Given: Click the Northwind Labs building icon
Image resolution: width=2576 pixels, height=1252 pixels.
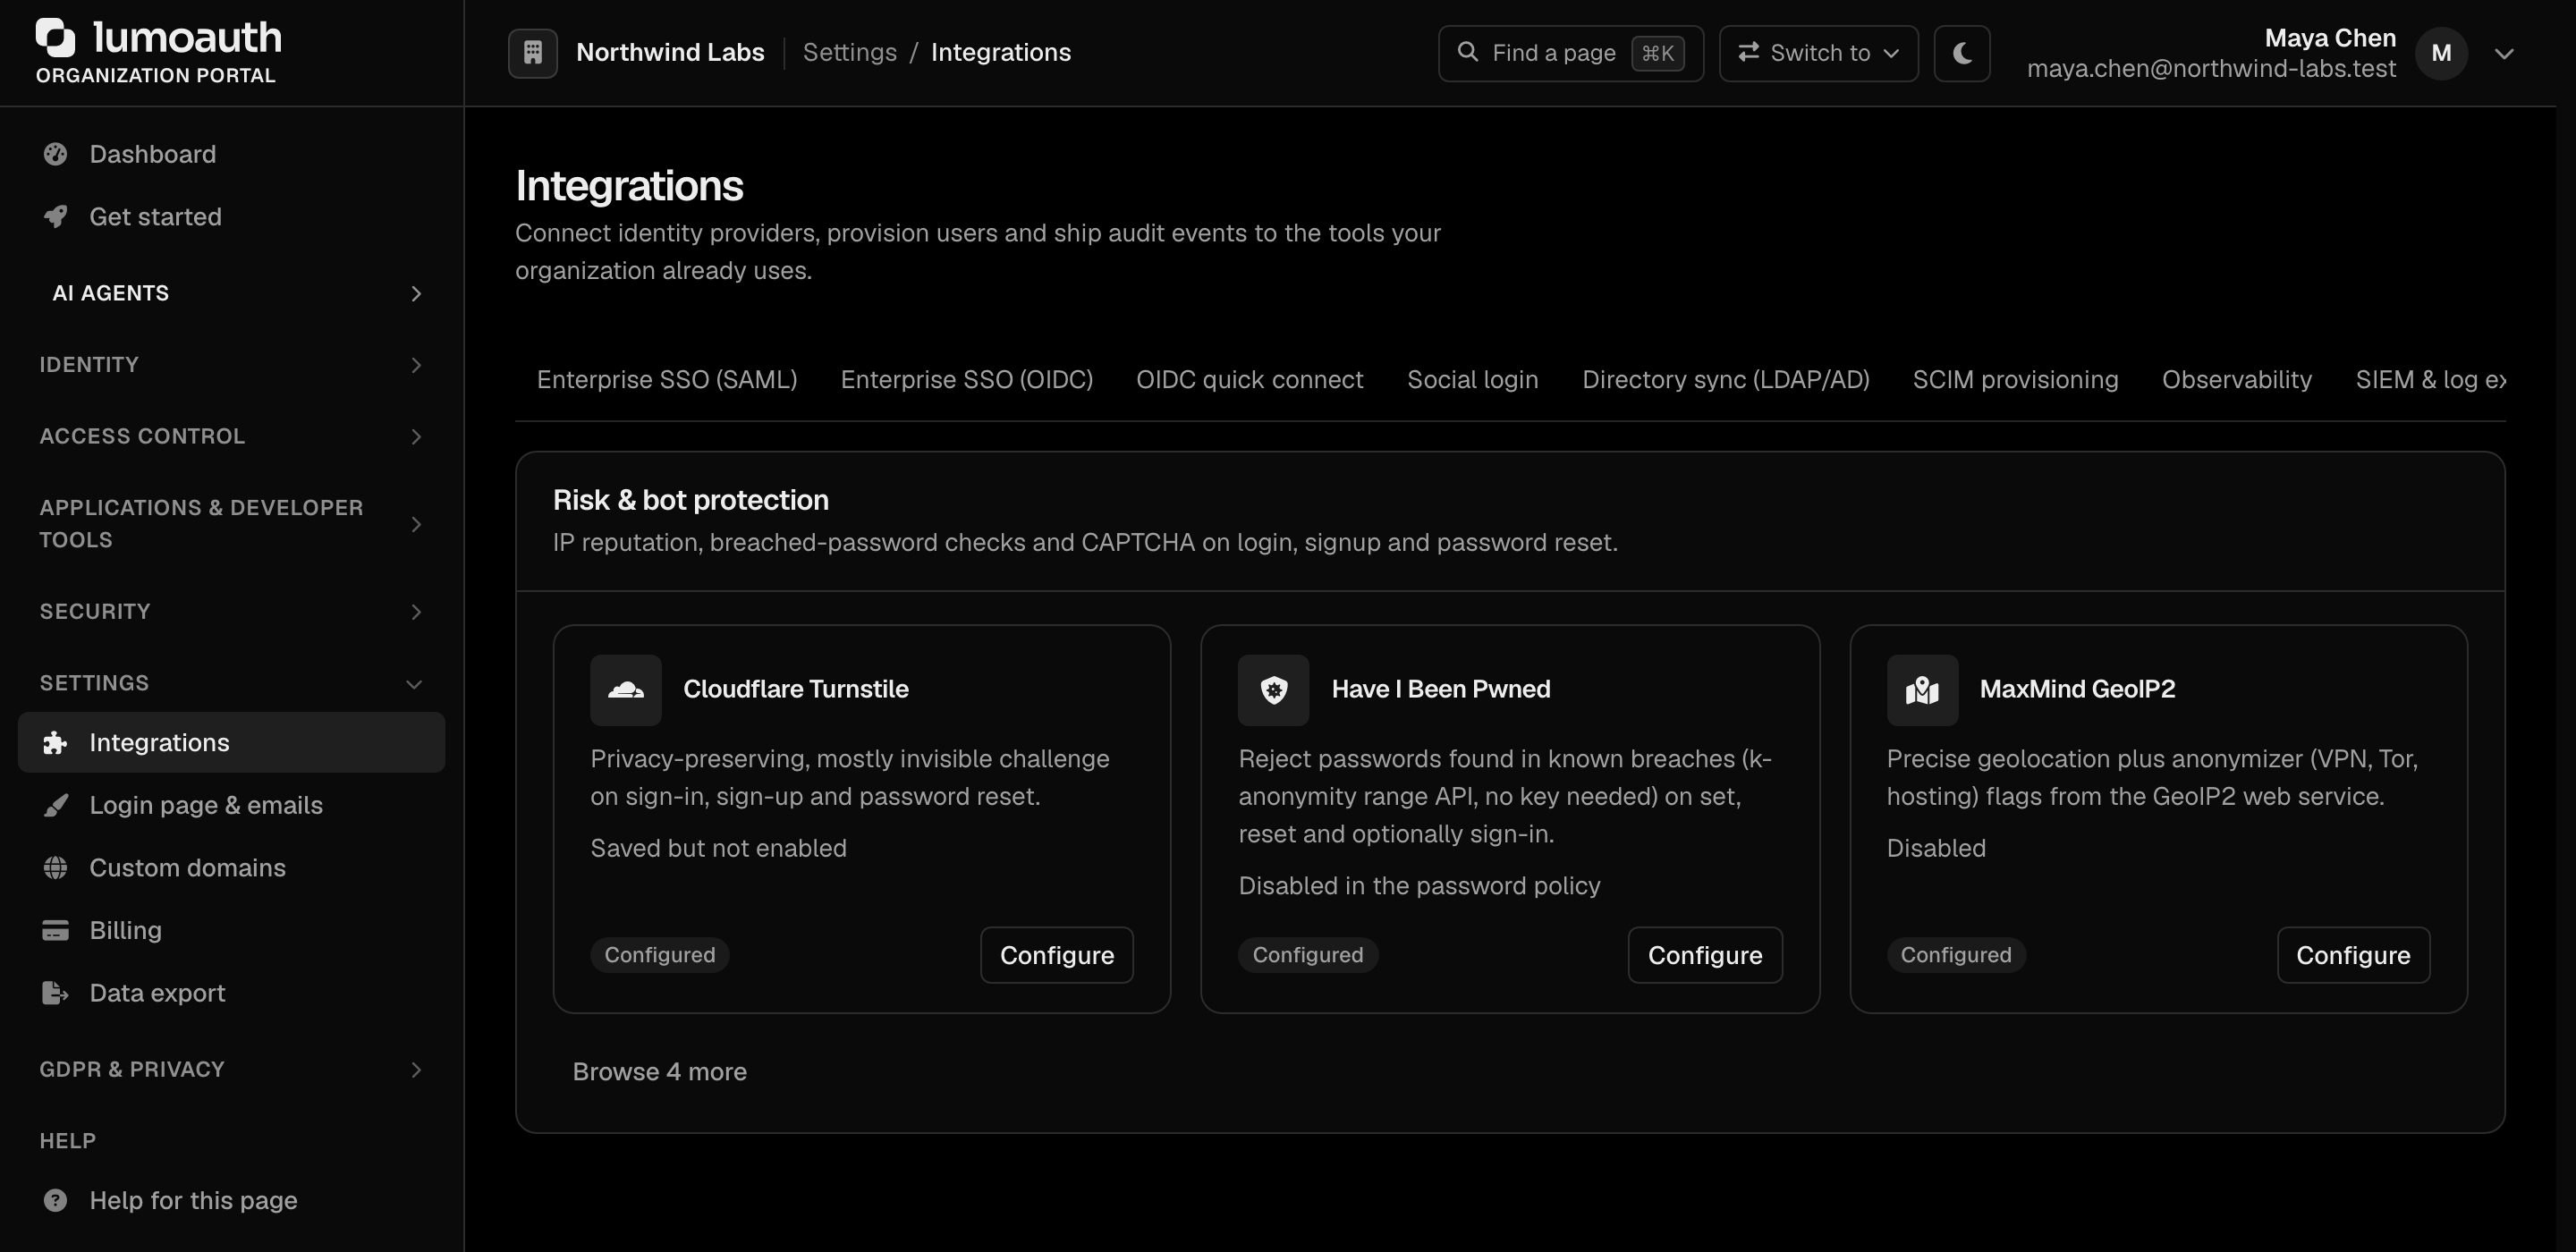Looking at the screenshot, I should click(x=533, y=53).
